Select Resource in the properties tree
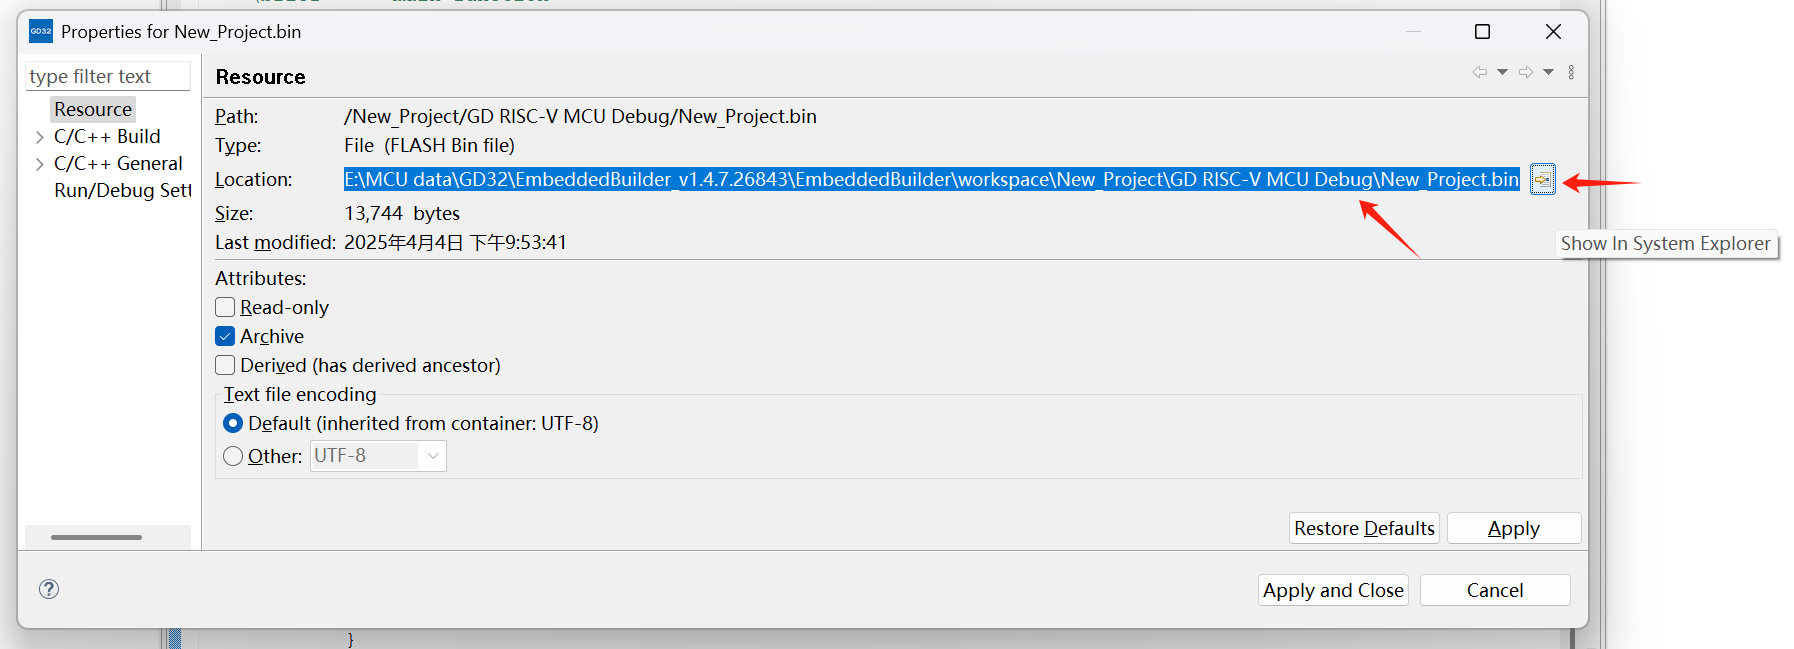Screen dimensions: 1794x649 [93, 109]
